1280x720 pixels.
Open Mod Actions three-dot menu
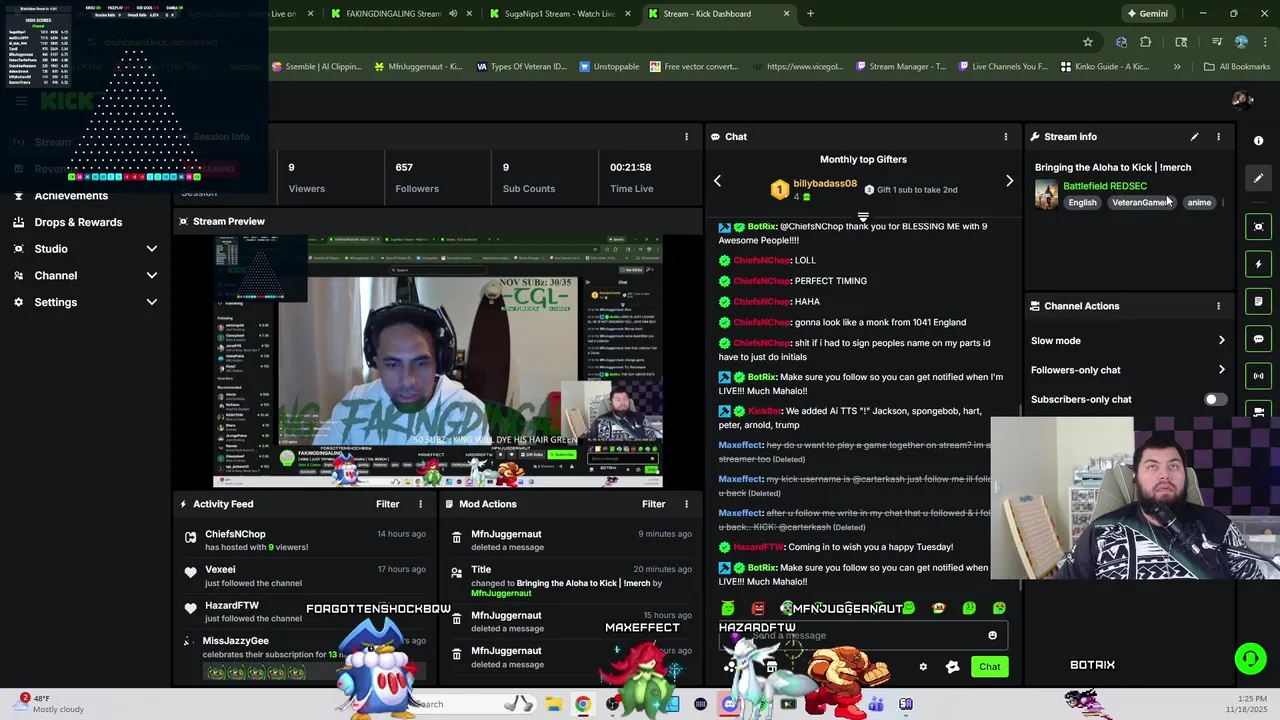[x=686, y=504]
